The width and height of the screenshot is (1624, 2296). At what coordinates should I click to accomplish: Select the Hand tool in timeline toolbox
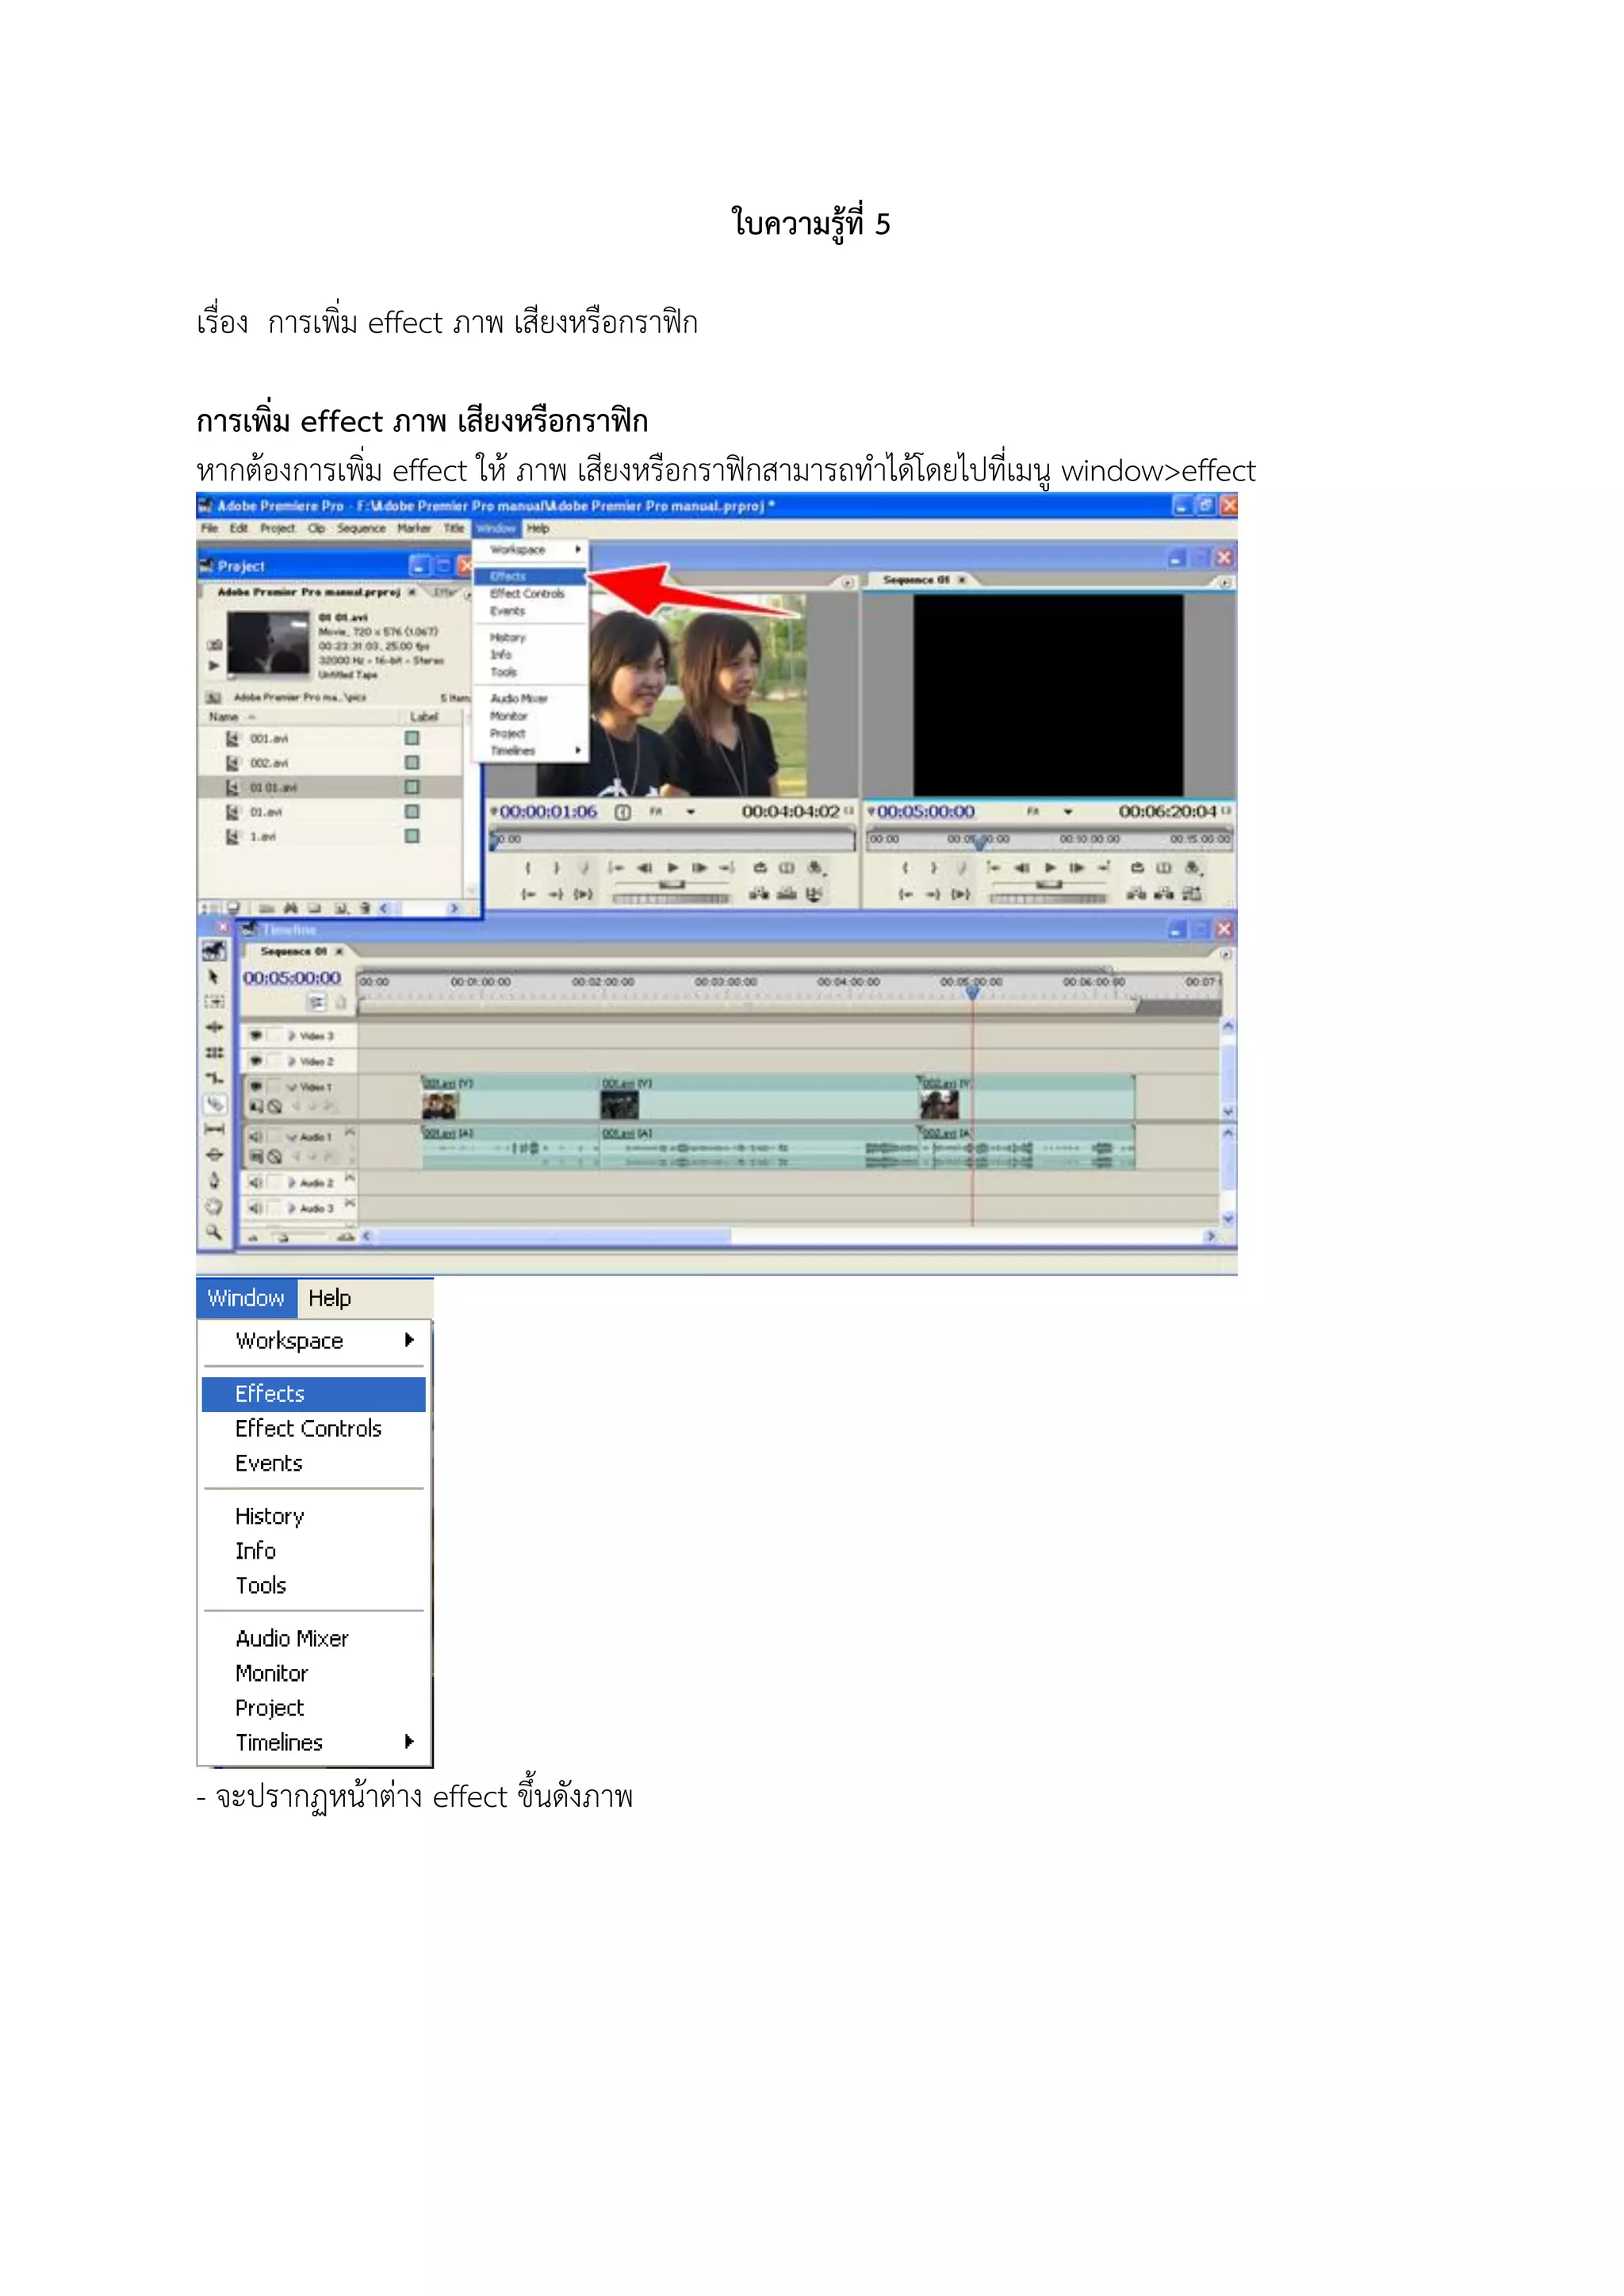(x=214, y=1206)
